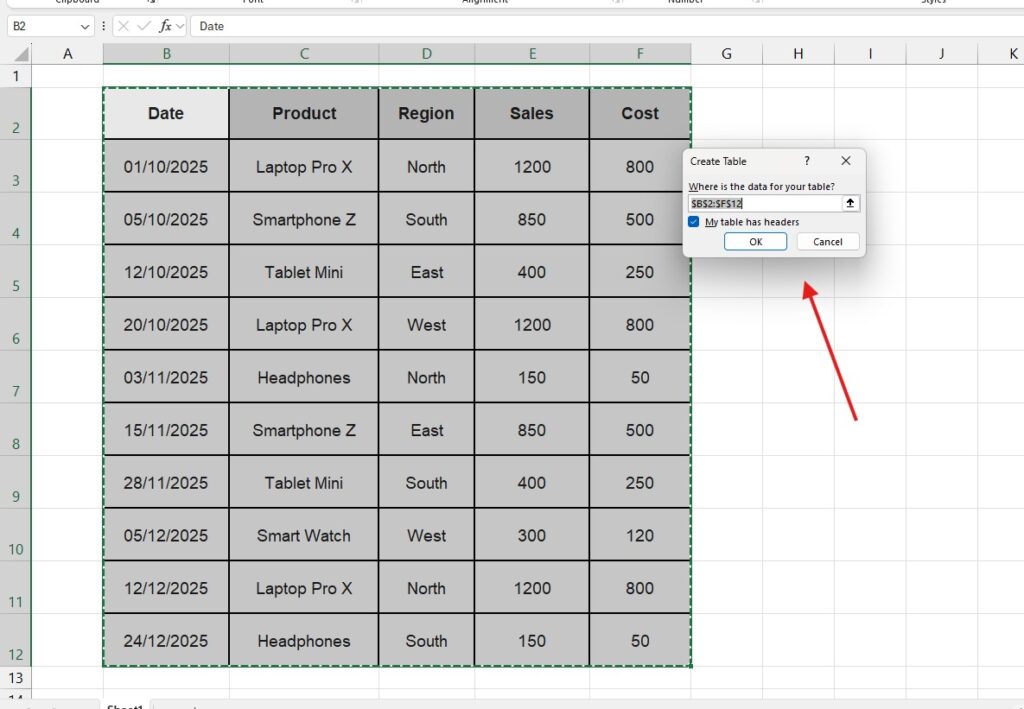
Task: Open the Font group dialog launcher
Action: click(x=355, y=2)
